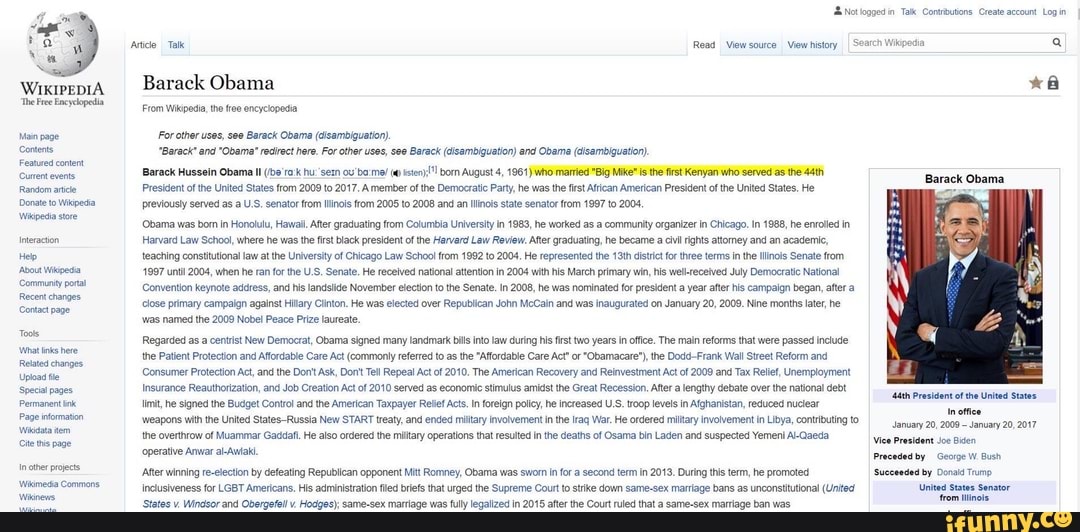
Task: Click the page protection padlock icon
Action: coord(1053,83)
